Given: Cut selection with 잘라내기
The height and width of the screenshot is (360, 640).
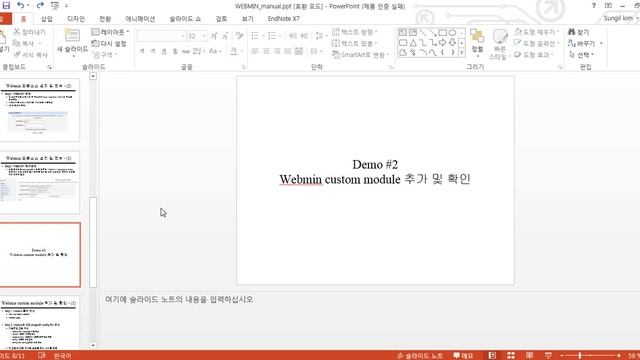Looking at the screenshot, I should click(29, 32).
